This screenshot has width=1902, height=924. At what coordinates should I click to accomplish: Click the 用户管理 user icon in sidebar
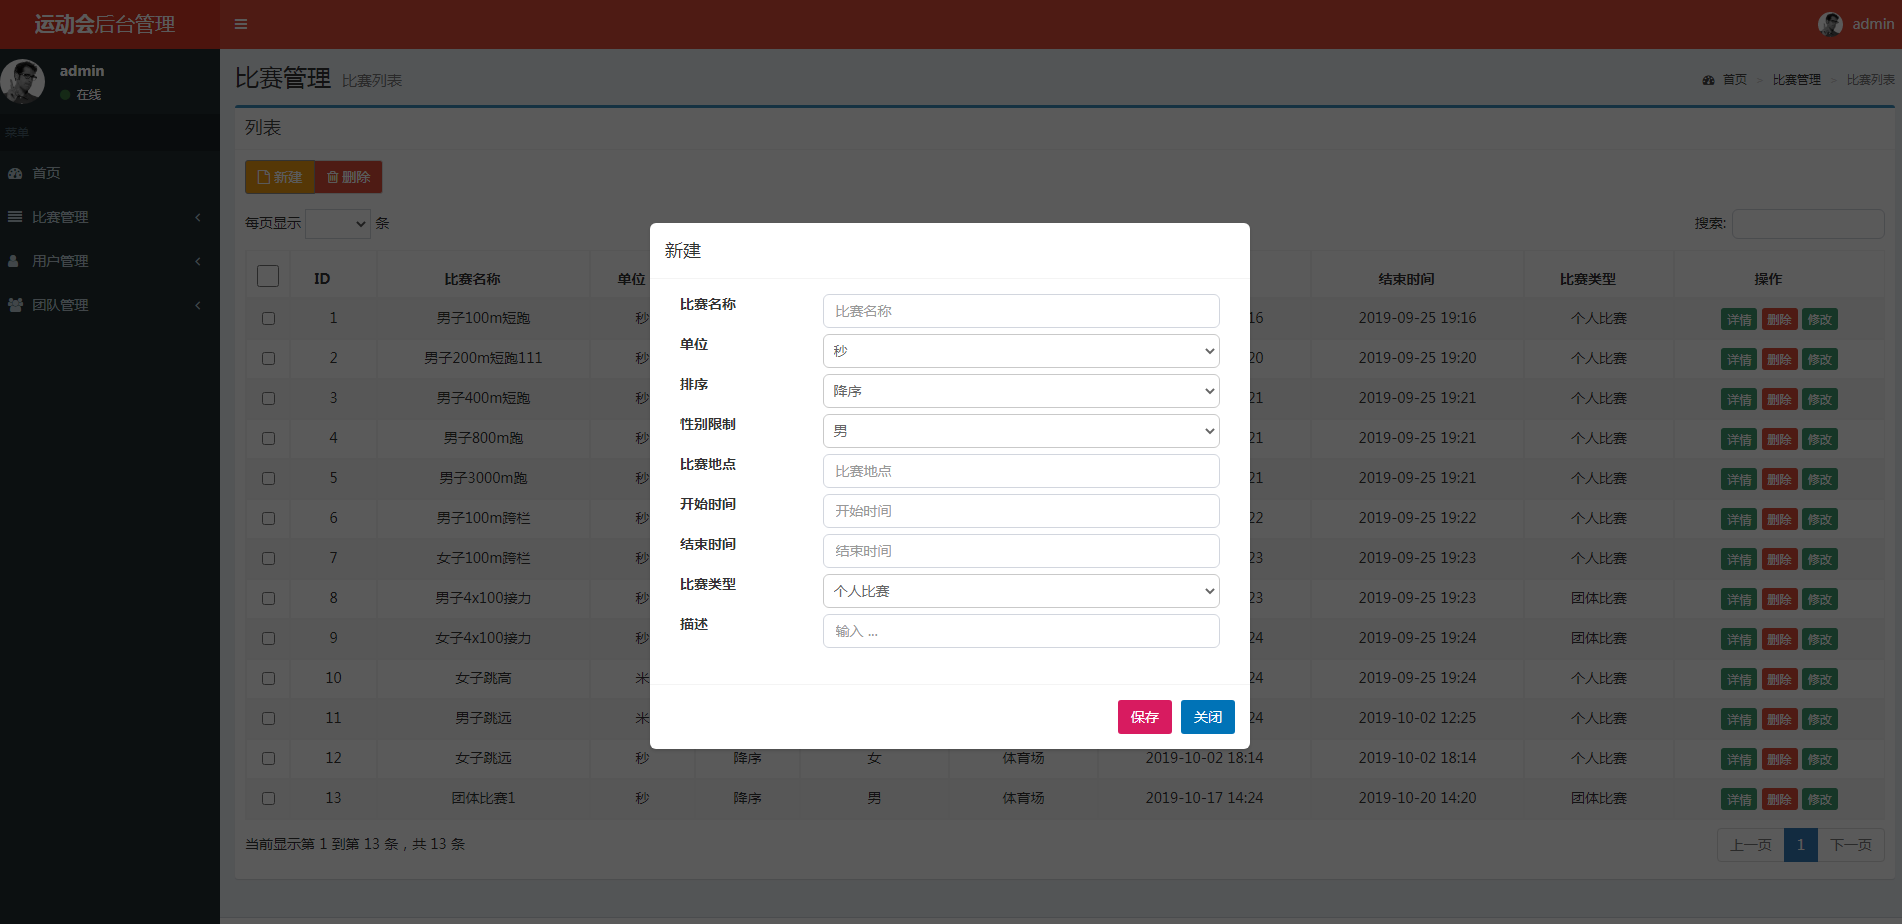tap(14, 261)
